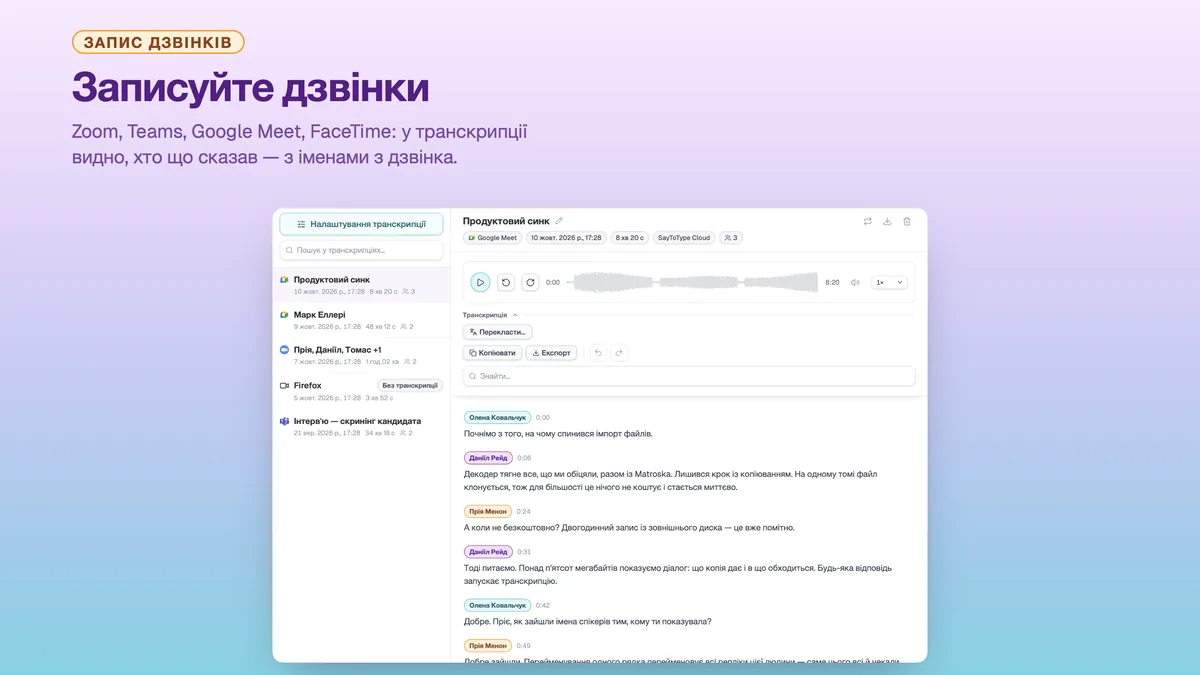
Task: Click the re-transcribe arrows icon in the header
Action: tap(868, 221)
